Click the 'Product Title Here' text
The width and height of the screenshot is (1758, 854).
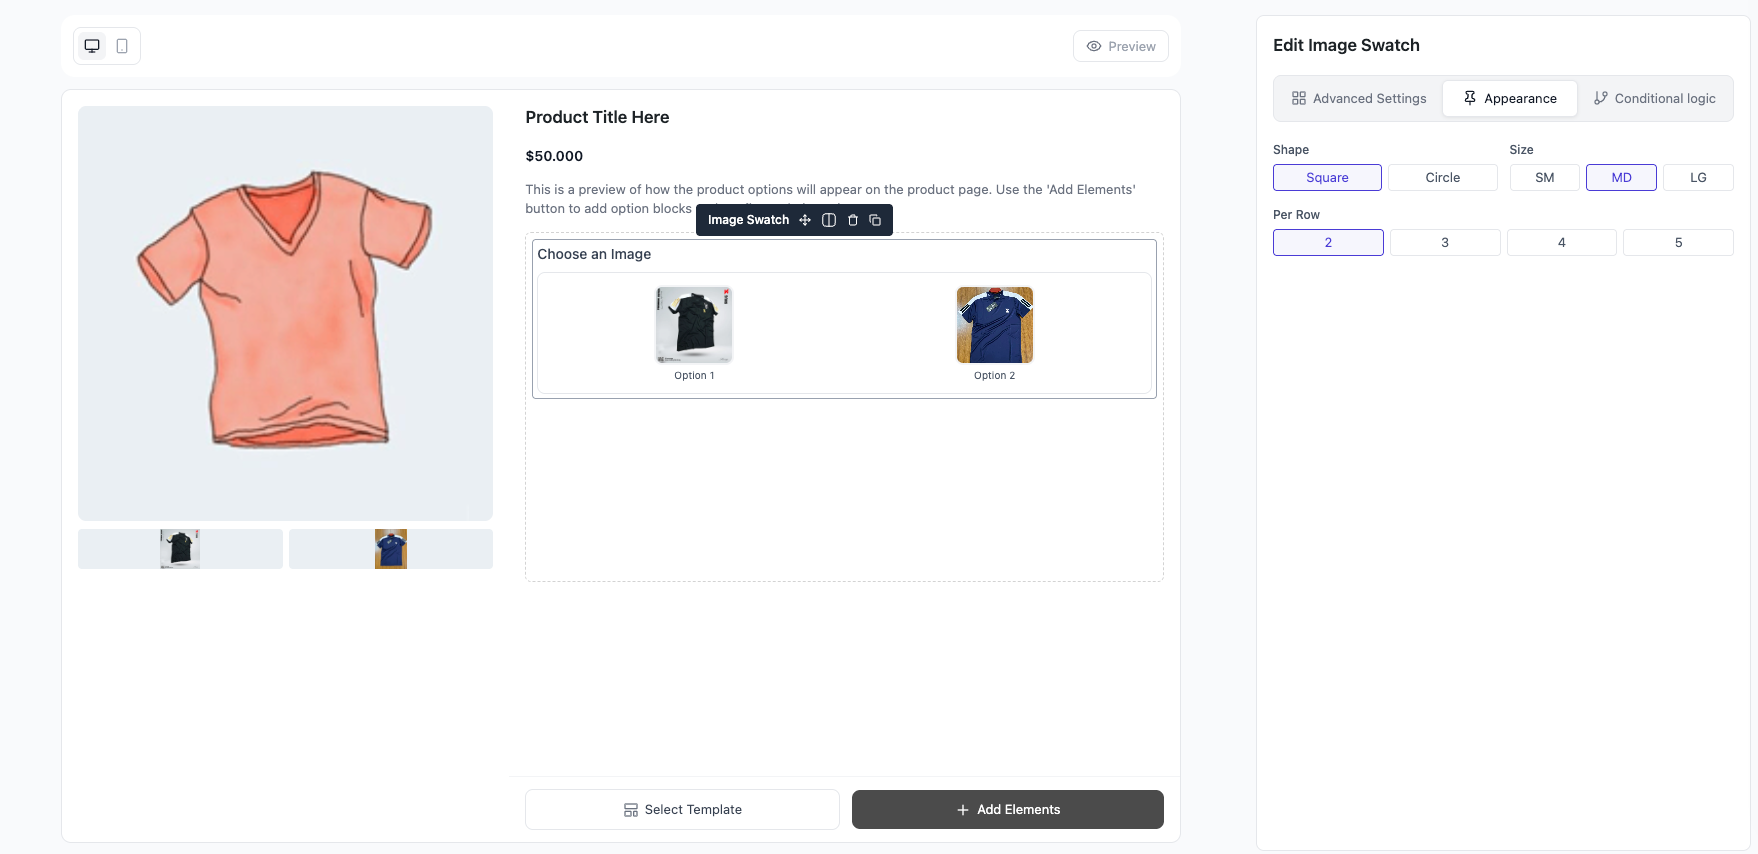(597, 117)
